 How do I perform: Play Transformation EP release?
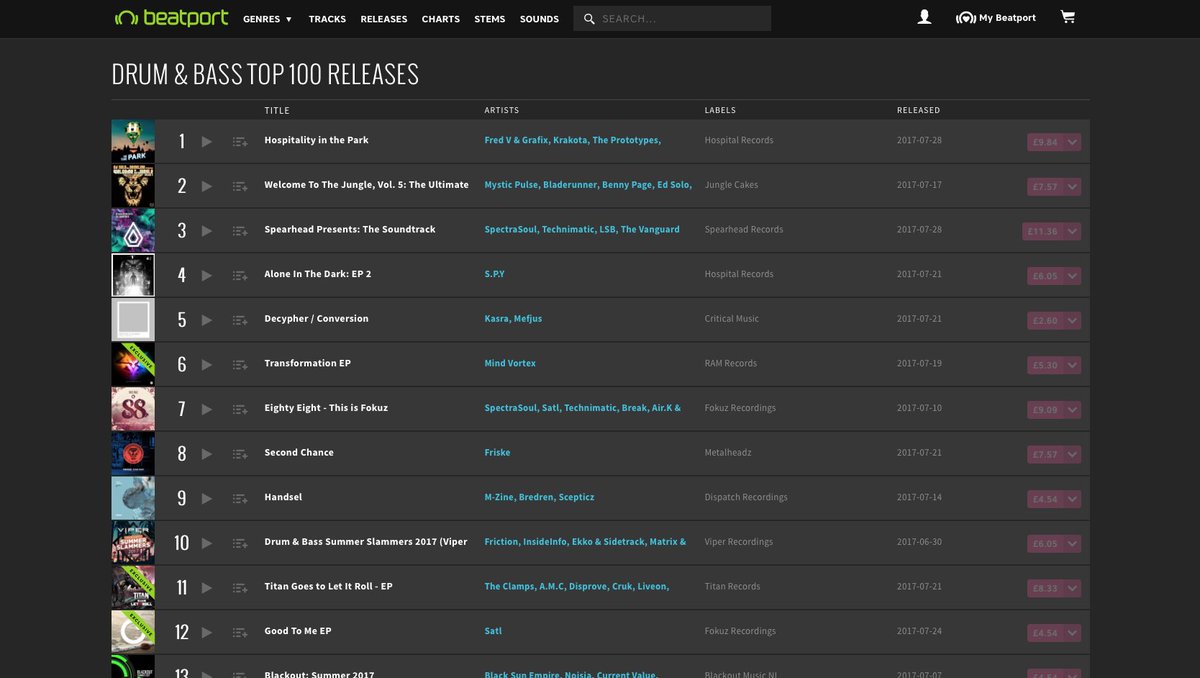[x=207, y=364]
